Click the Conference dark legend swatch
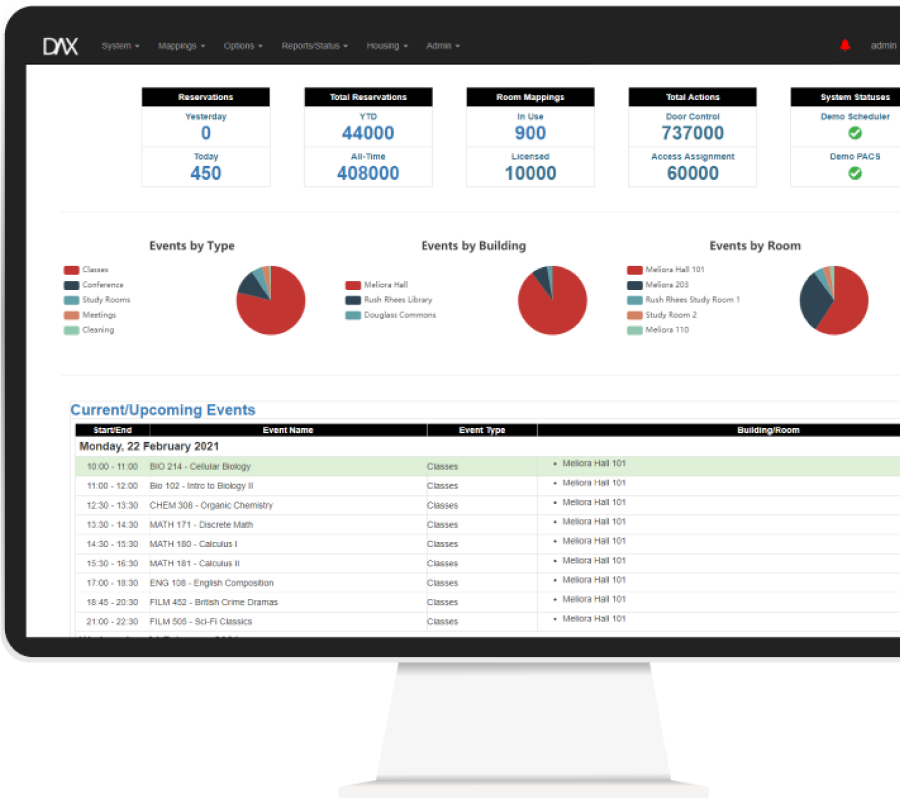 click(x=71, y=285)
